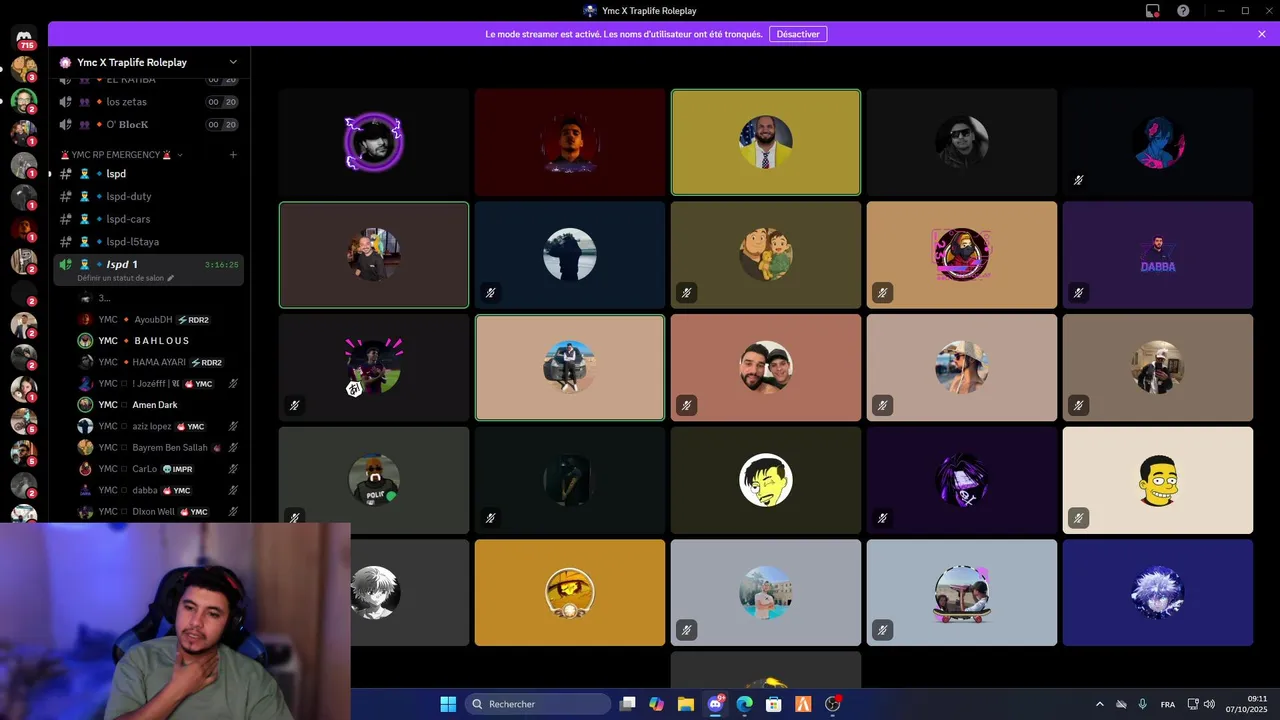Focus the olive tile with cartoon couple avatar
This screenshot has width=1280, height=720.
point(766,255)
